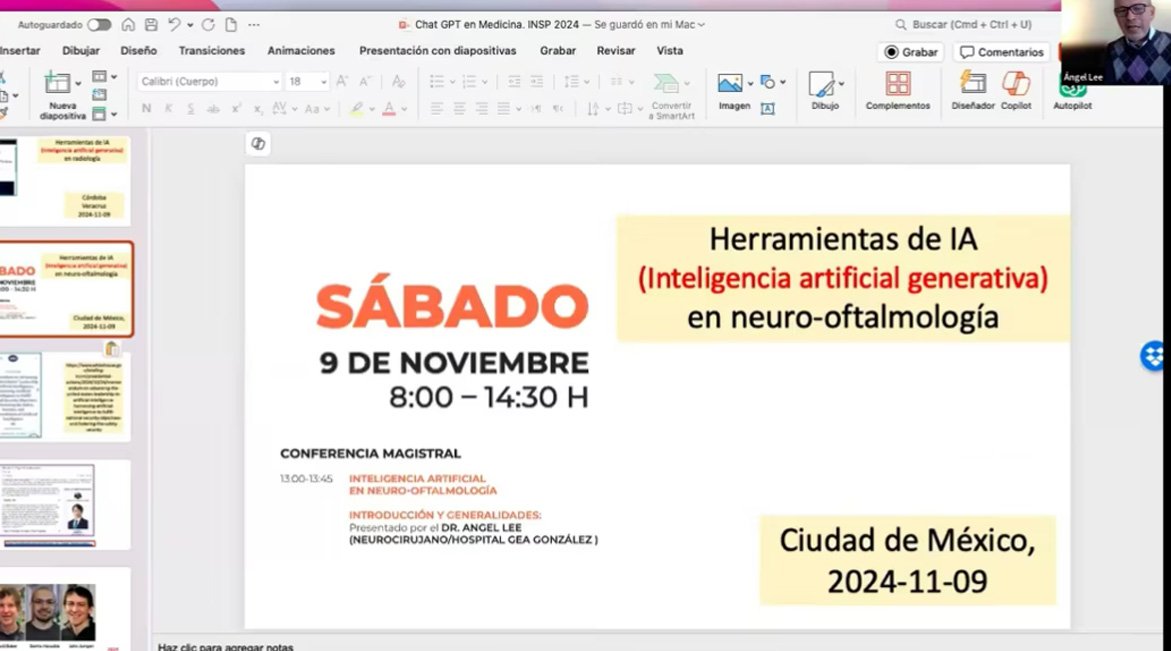1171x651 pixels.
Task: Expand the Calibri (Cuerpo) font dropdown
Action: pos(276,82)
